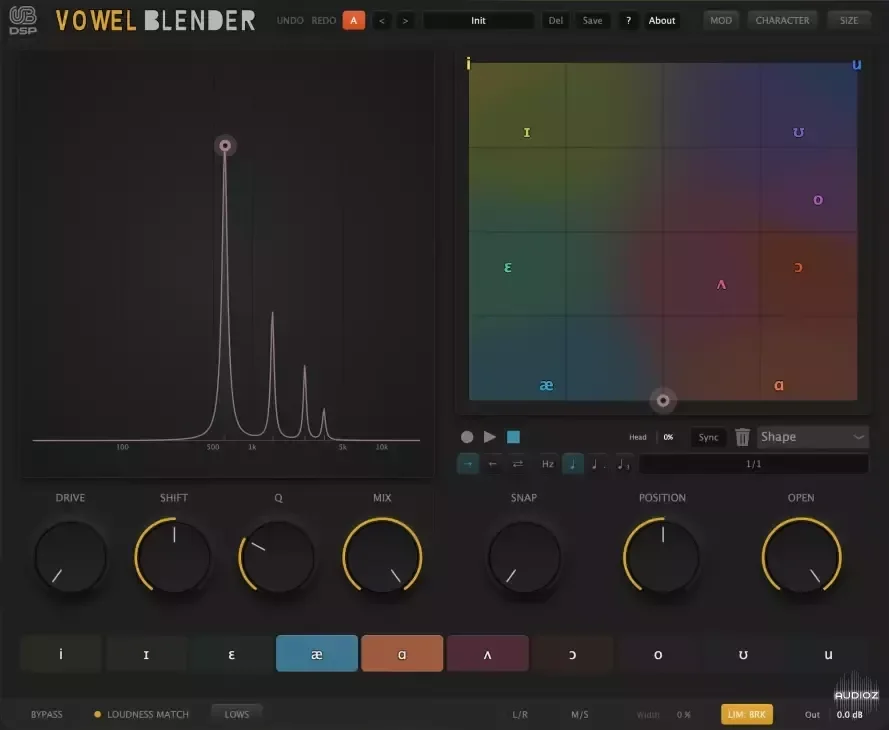Screen dimensions: 889x730
Task: Open the 1/1 rate selector
Action: (753, 464)
